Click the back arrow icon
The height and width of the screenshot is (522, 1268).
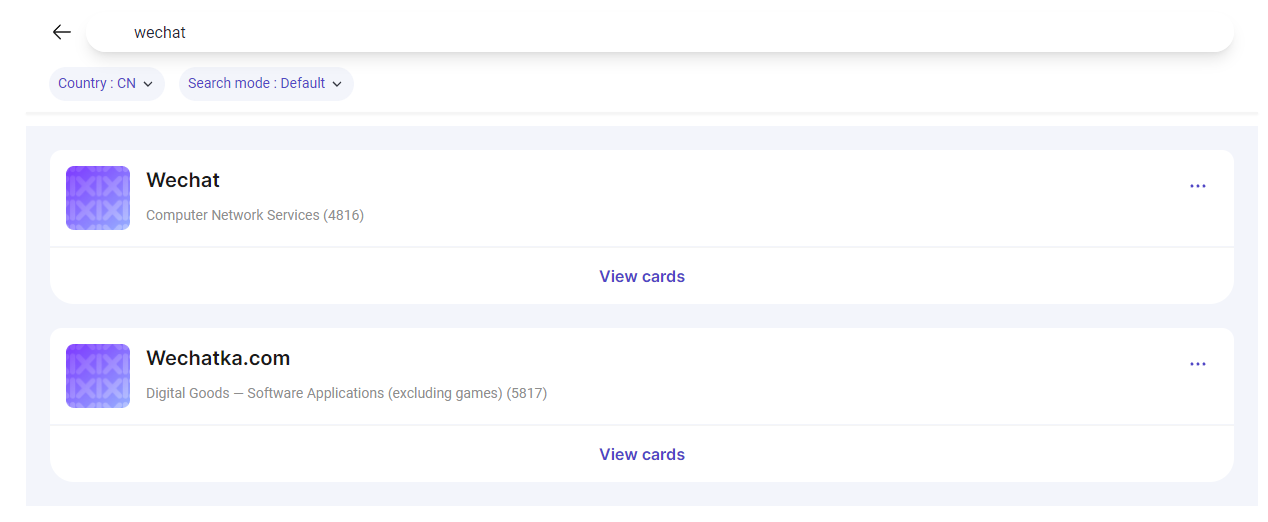(62, 32)
